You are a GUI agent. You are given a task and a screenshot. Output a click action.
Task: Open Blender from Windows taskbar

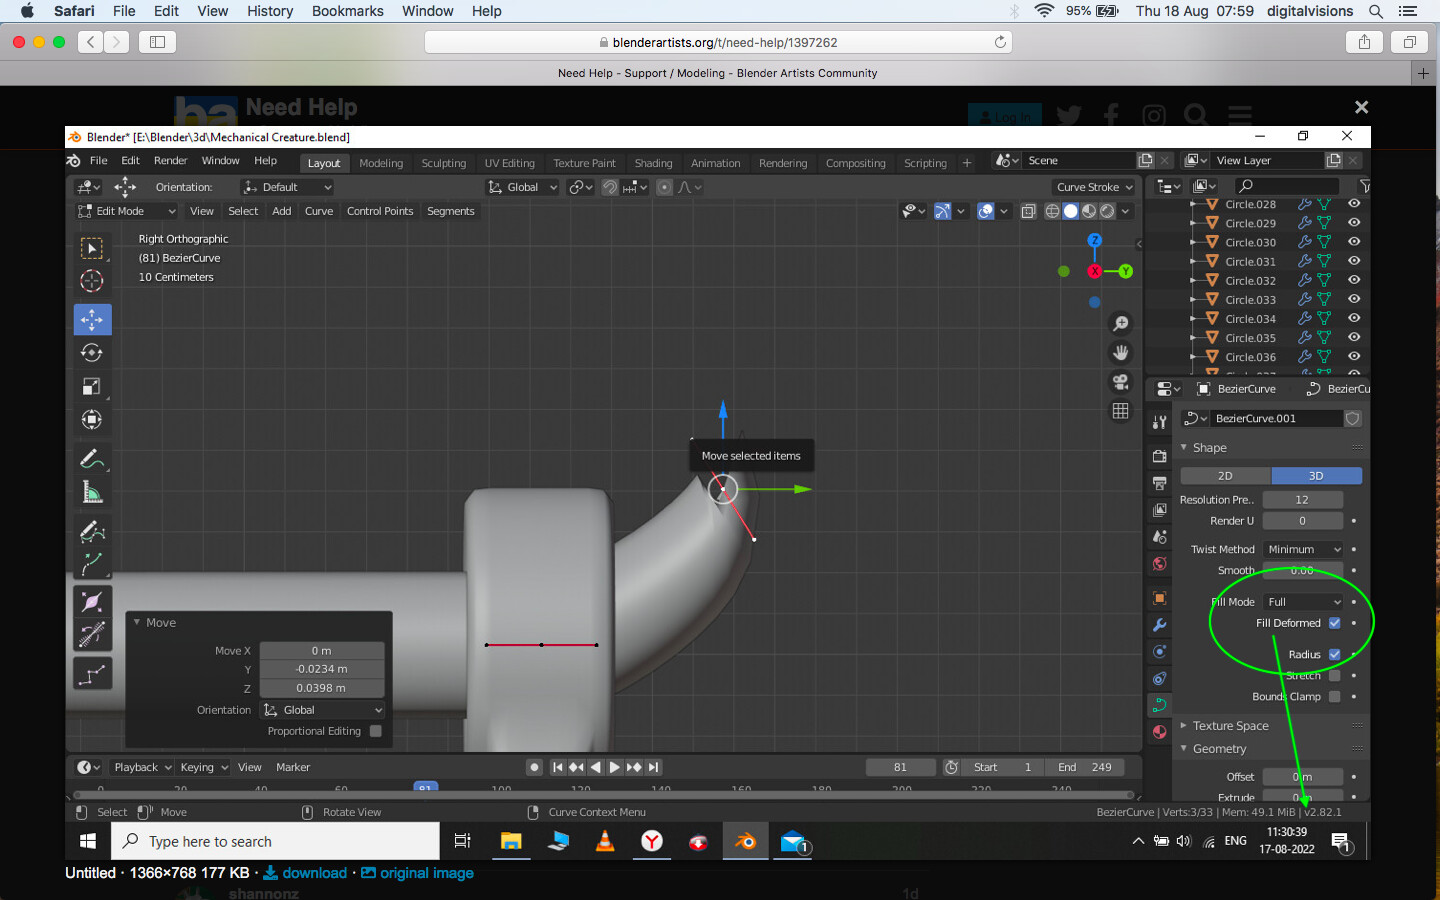[x=746, y=842]
